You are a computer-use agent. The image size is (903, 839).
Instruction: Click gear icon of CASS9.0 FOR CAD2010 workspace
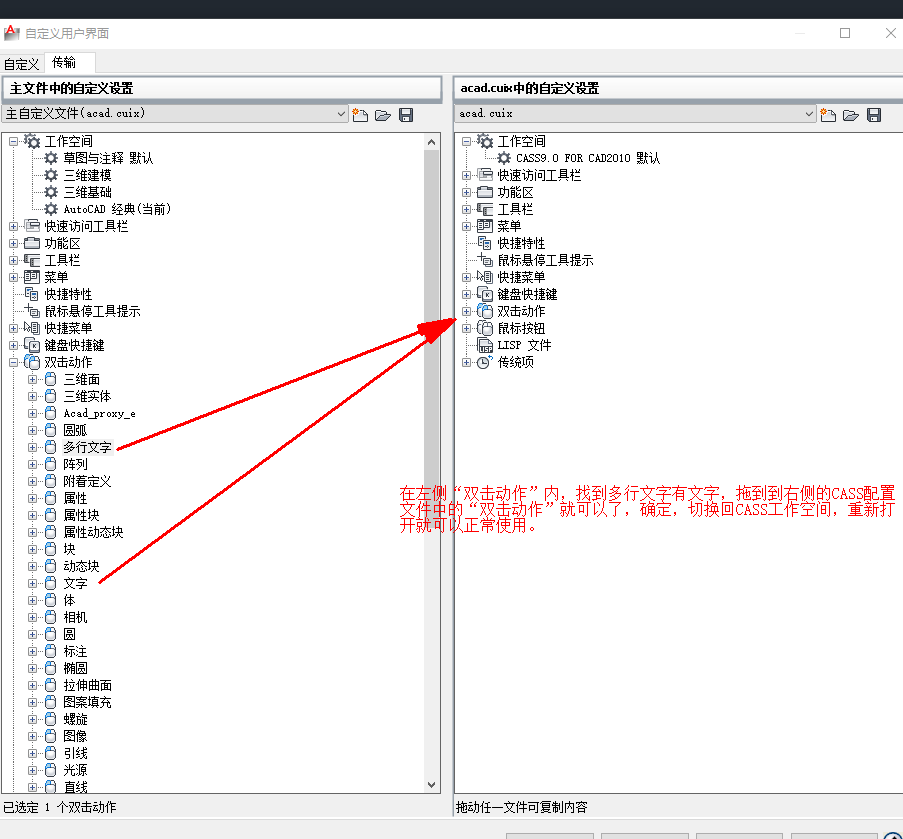tap(504, 158)
